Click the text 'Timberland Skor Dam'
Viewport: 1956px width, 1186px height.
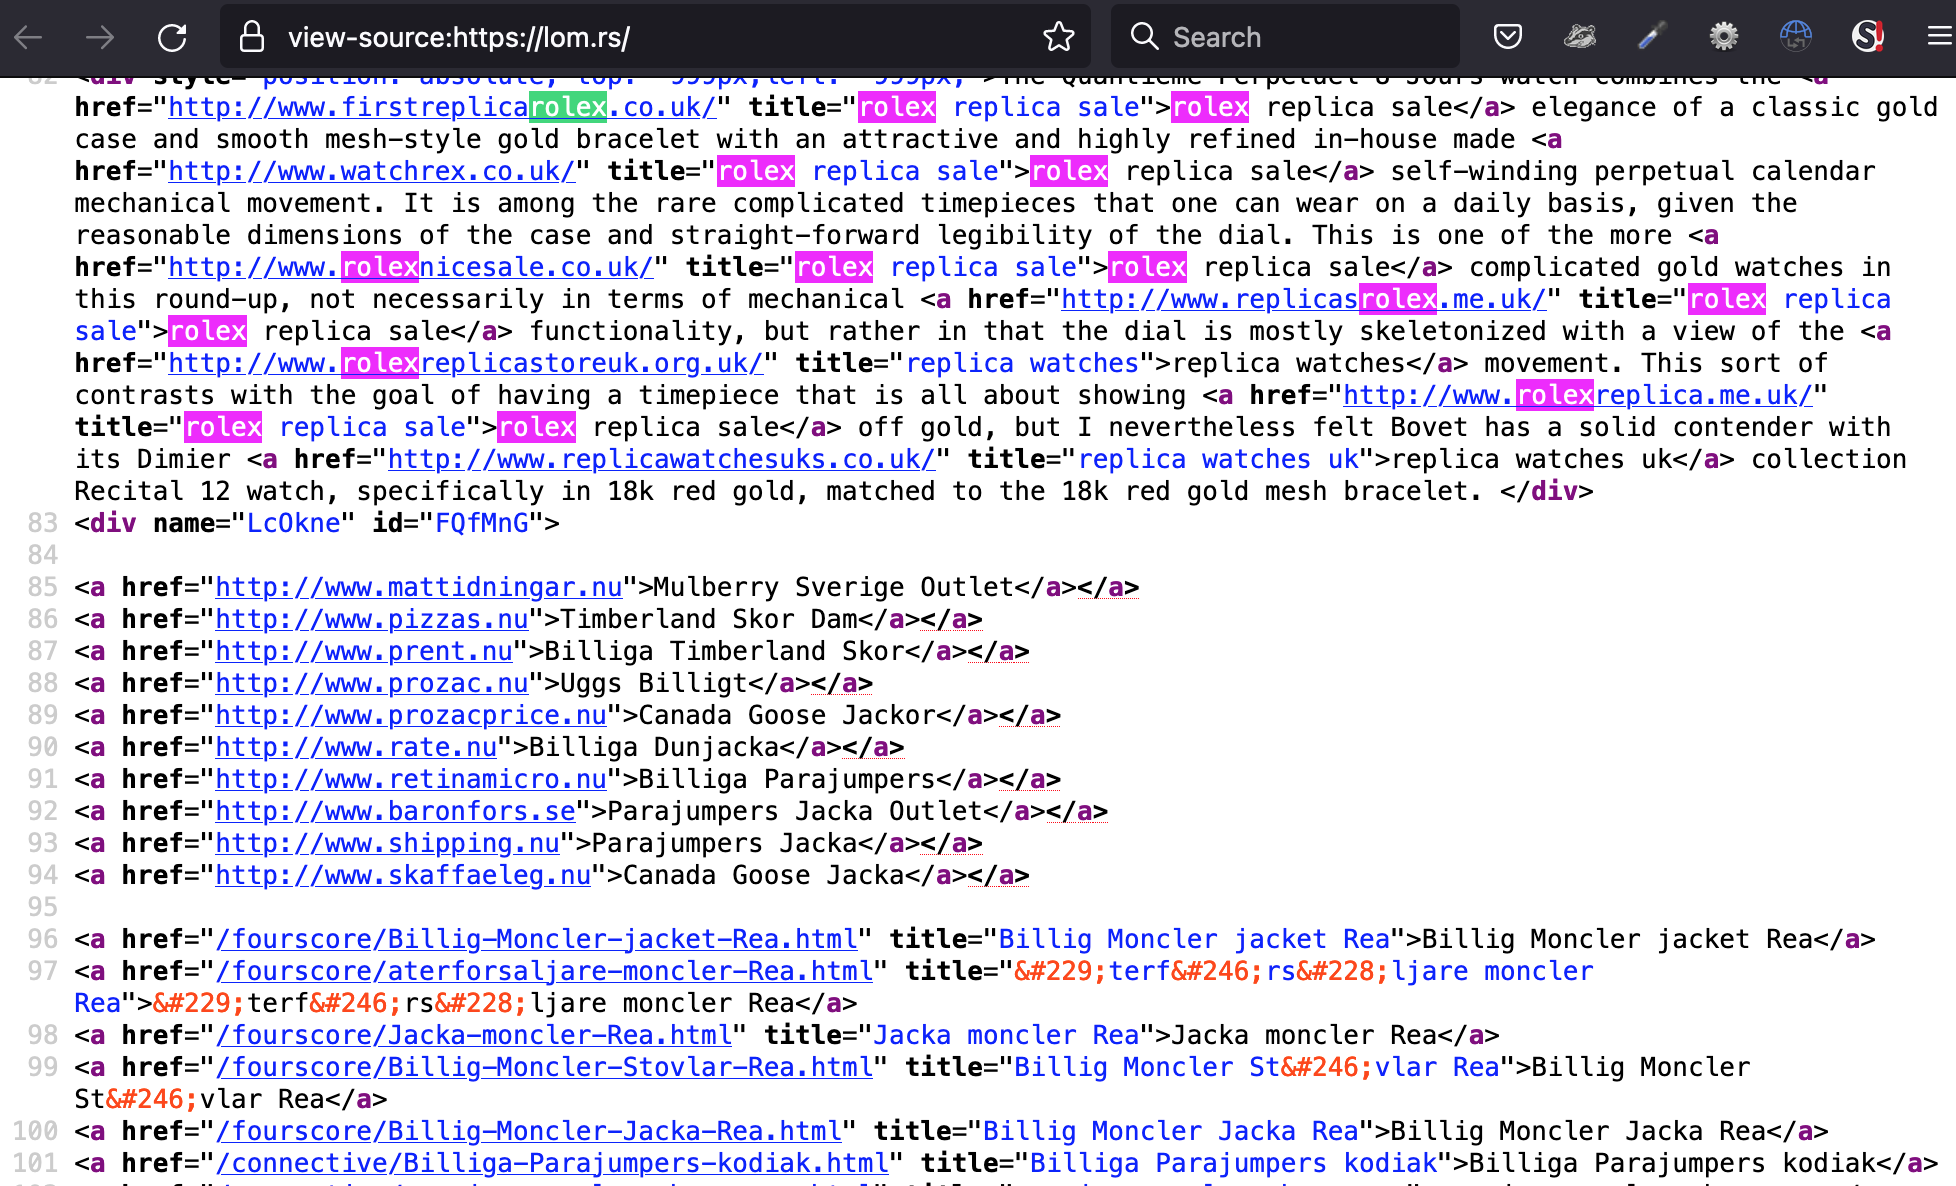(709, 619)
